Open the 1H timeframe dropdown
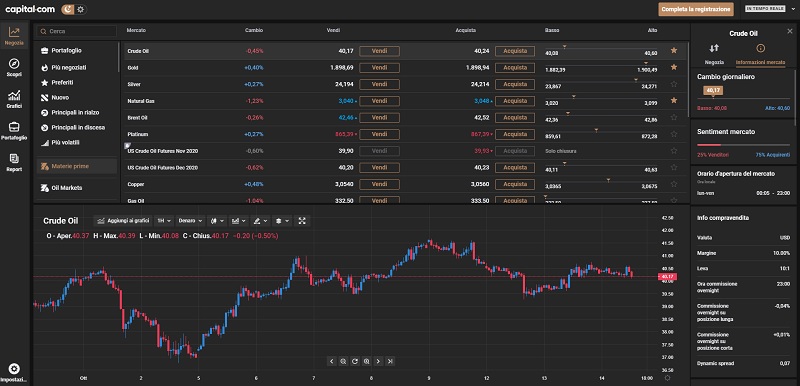 pyautogui.click(x=164, y=221)
